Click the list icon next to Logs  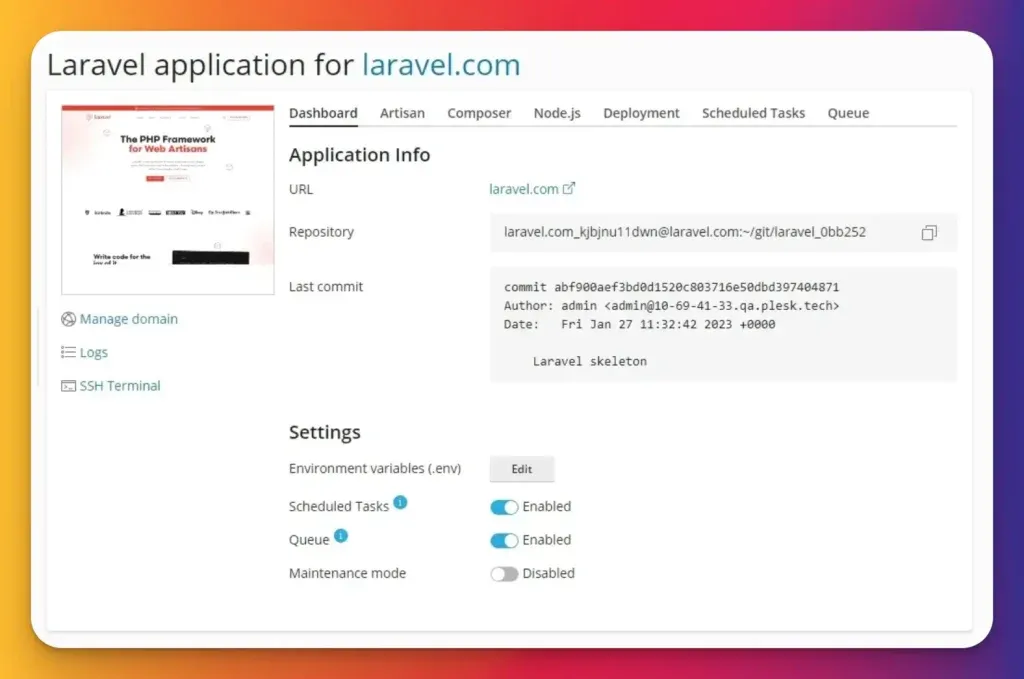pos(68,352)
